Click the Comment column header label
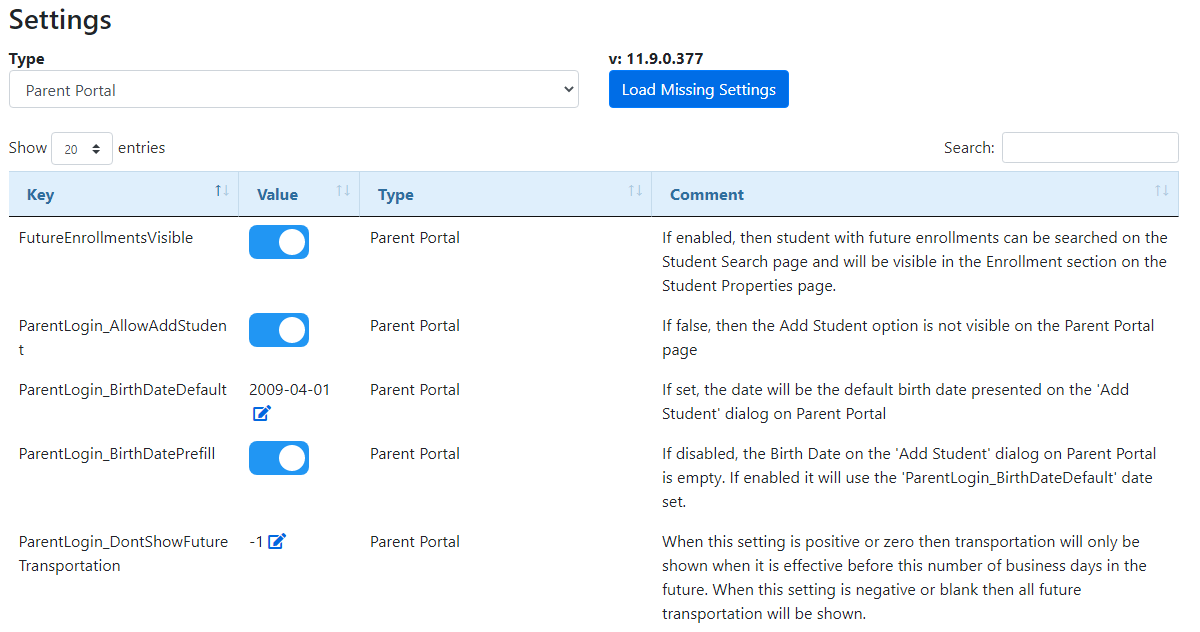 (706, 195)
